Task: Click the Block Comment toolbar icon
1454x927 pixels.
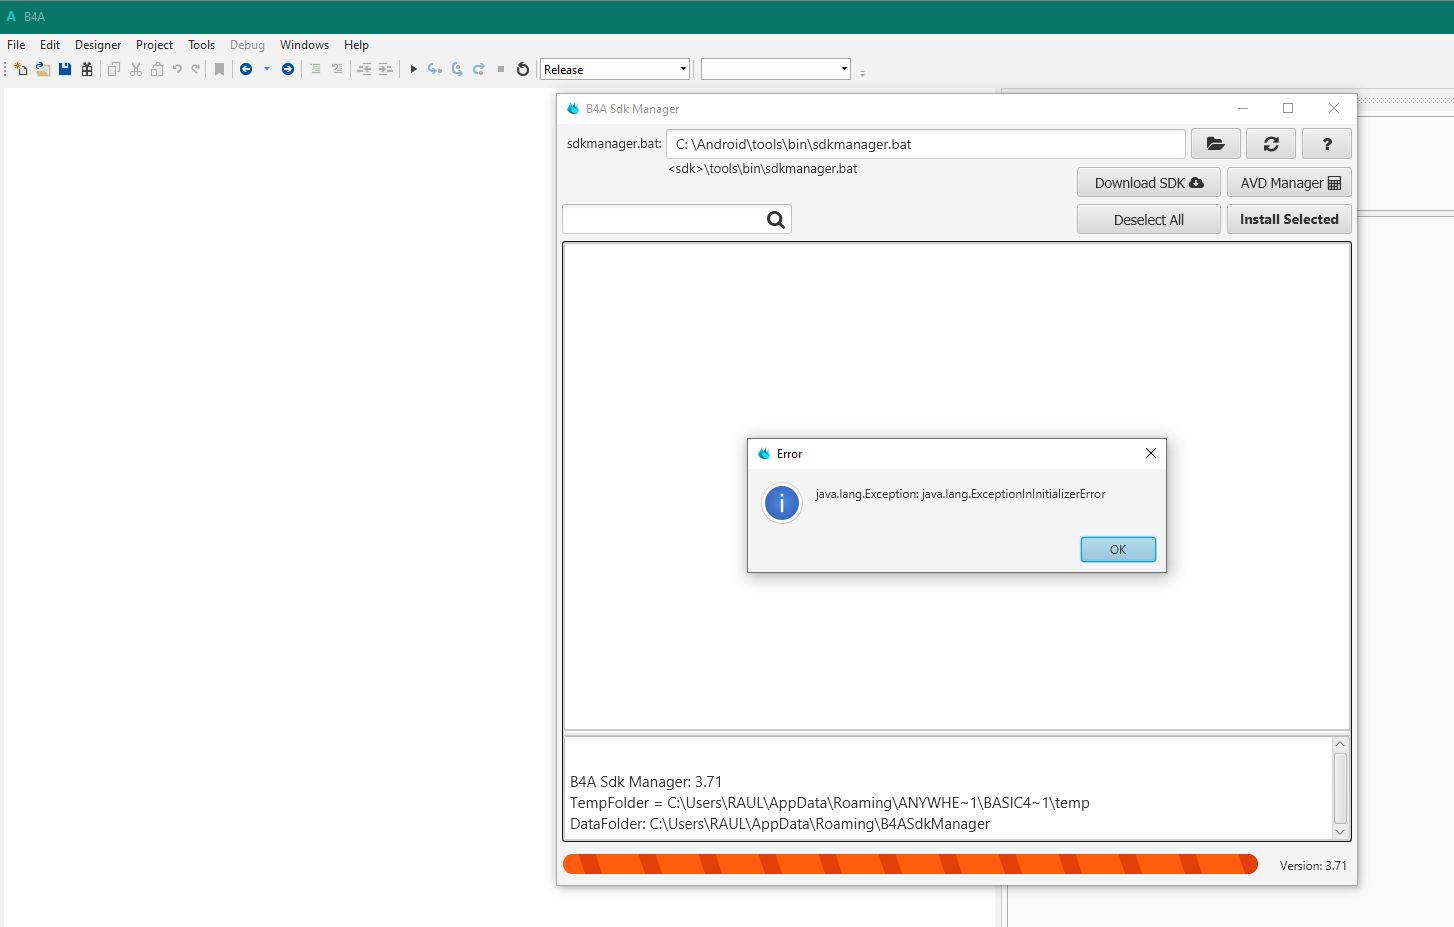Action: coord(315,69)
